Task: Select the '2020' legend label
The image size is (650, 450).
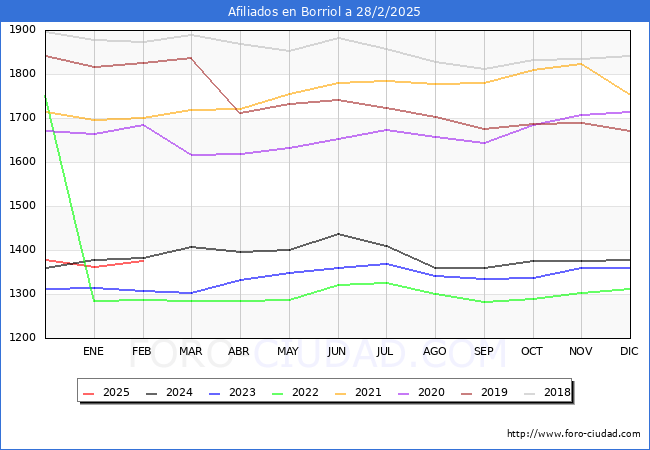Action: 431,392
